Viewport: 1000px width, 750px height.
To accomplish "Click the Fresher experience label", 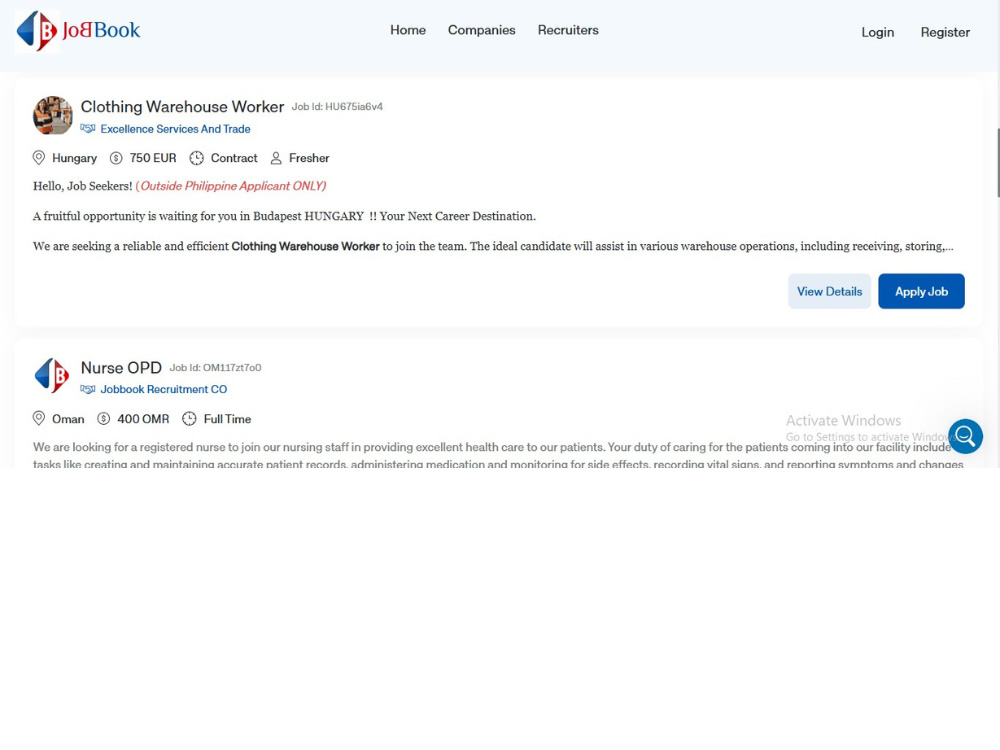I will point(309,158).
